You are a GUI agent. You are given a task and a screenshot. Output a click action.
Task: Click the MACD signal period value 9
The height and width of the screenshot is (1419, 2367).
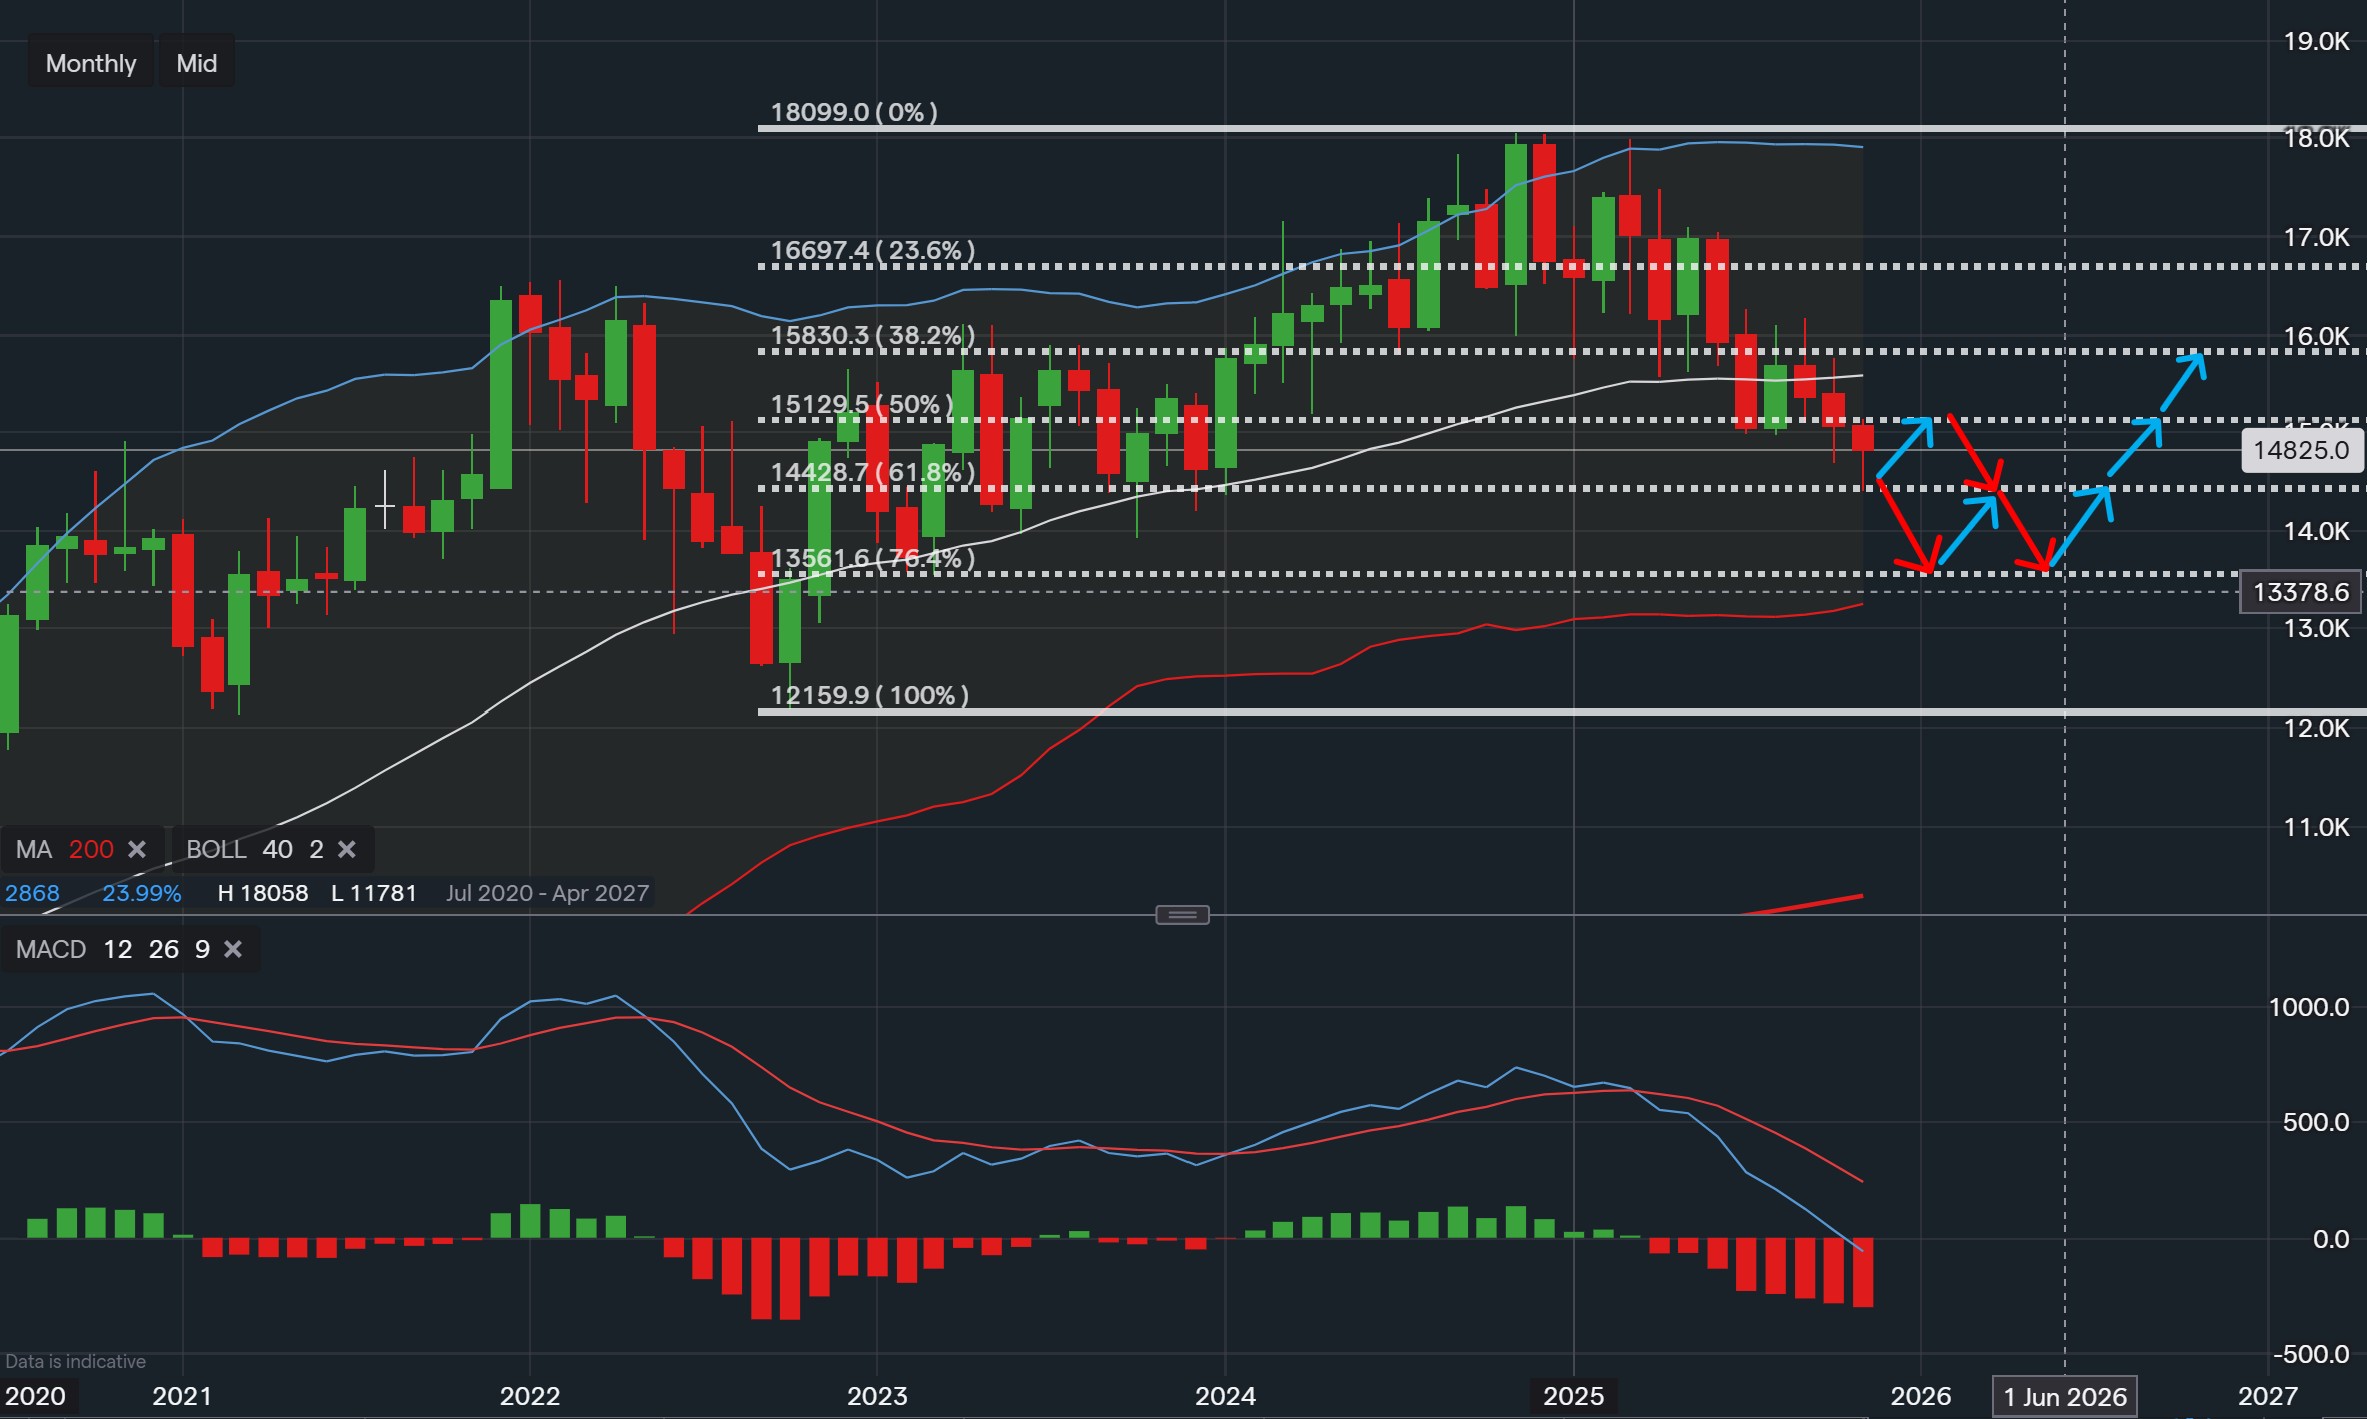tap(202, 949)
